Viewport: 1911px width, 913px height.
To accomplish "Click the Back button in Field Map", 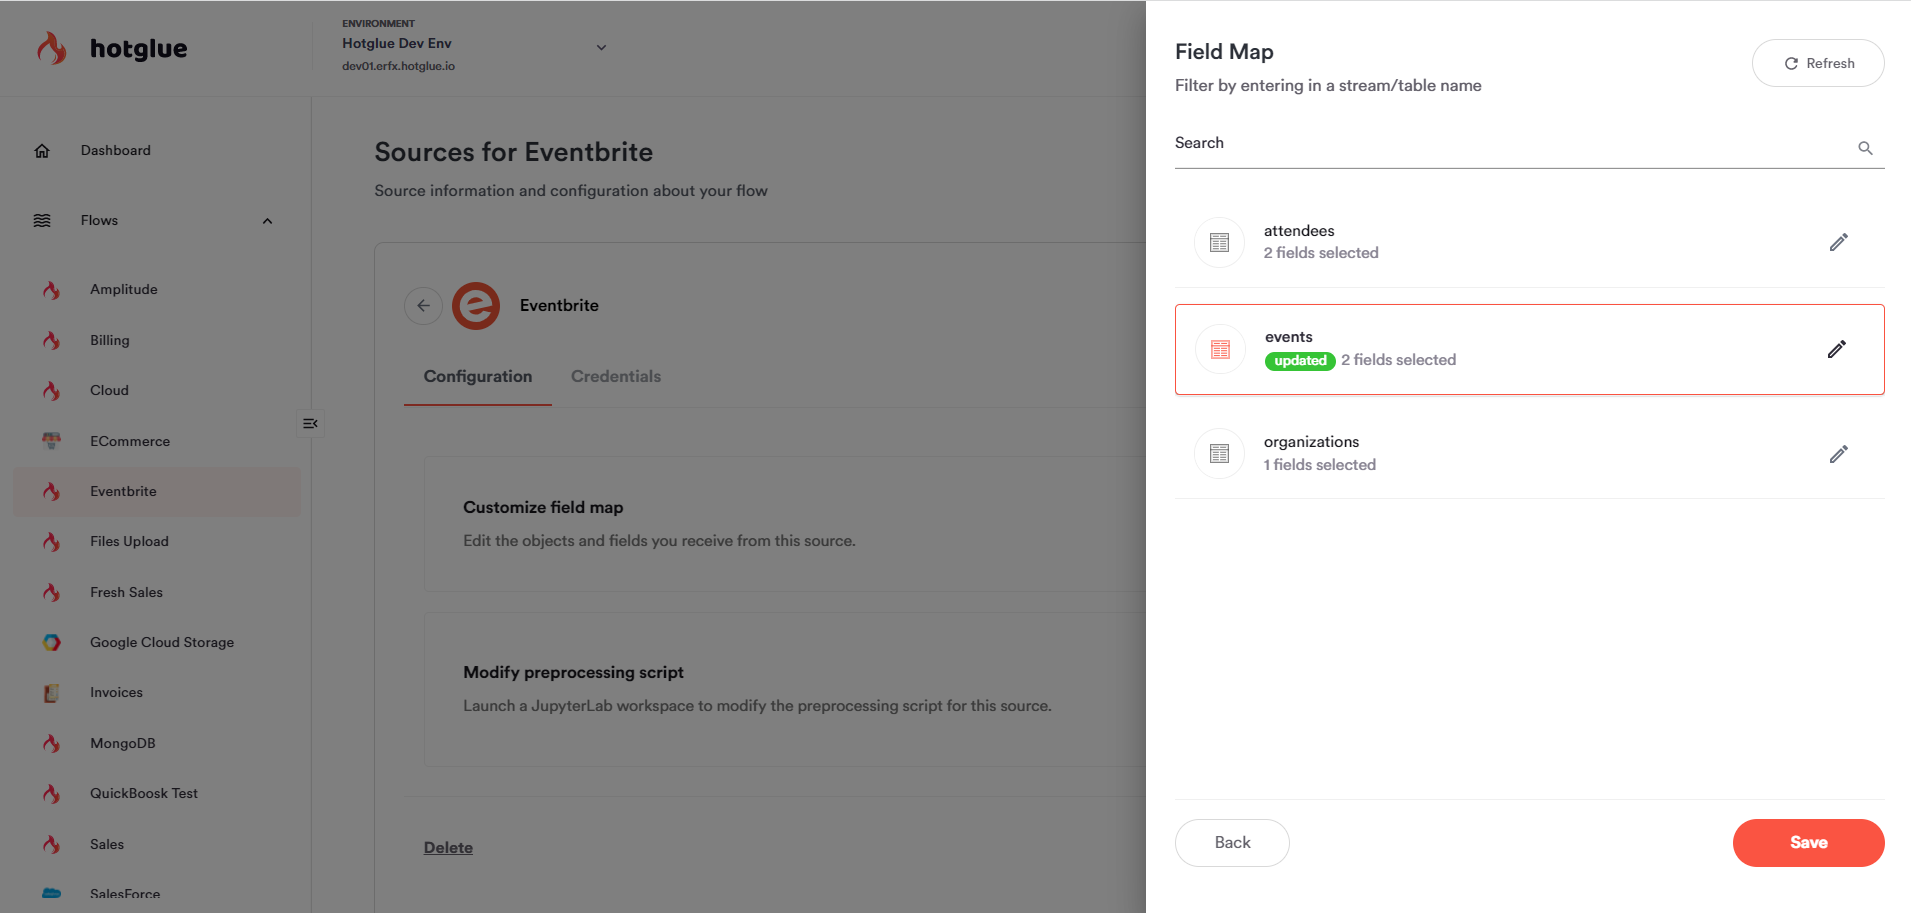I will pos(1232,843).
